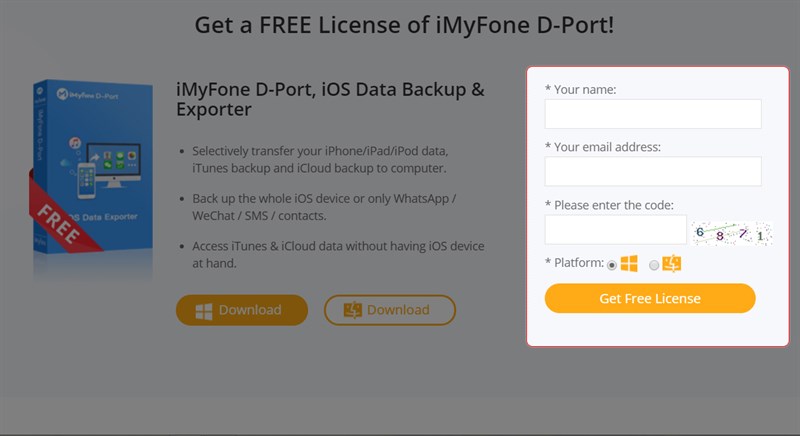This screenshot has width=800, height=436.
Task: Focus the Your email address field
Action: pos(653,171)
